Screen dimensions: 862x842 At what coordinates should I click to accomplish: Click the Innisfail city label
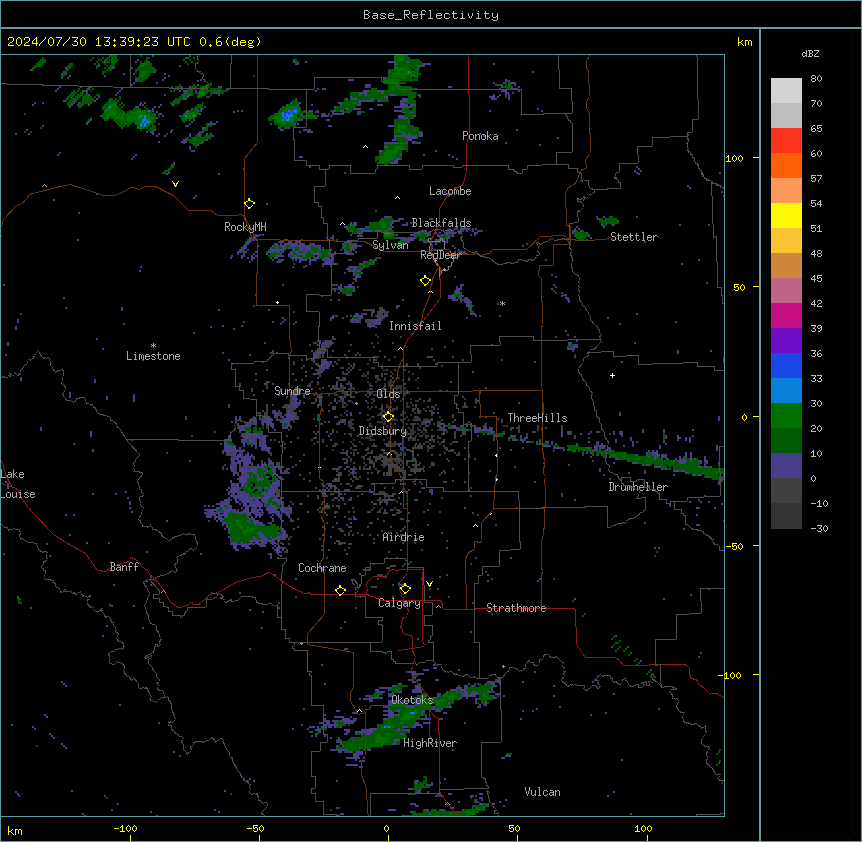coord(415,326)
